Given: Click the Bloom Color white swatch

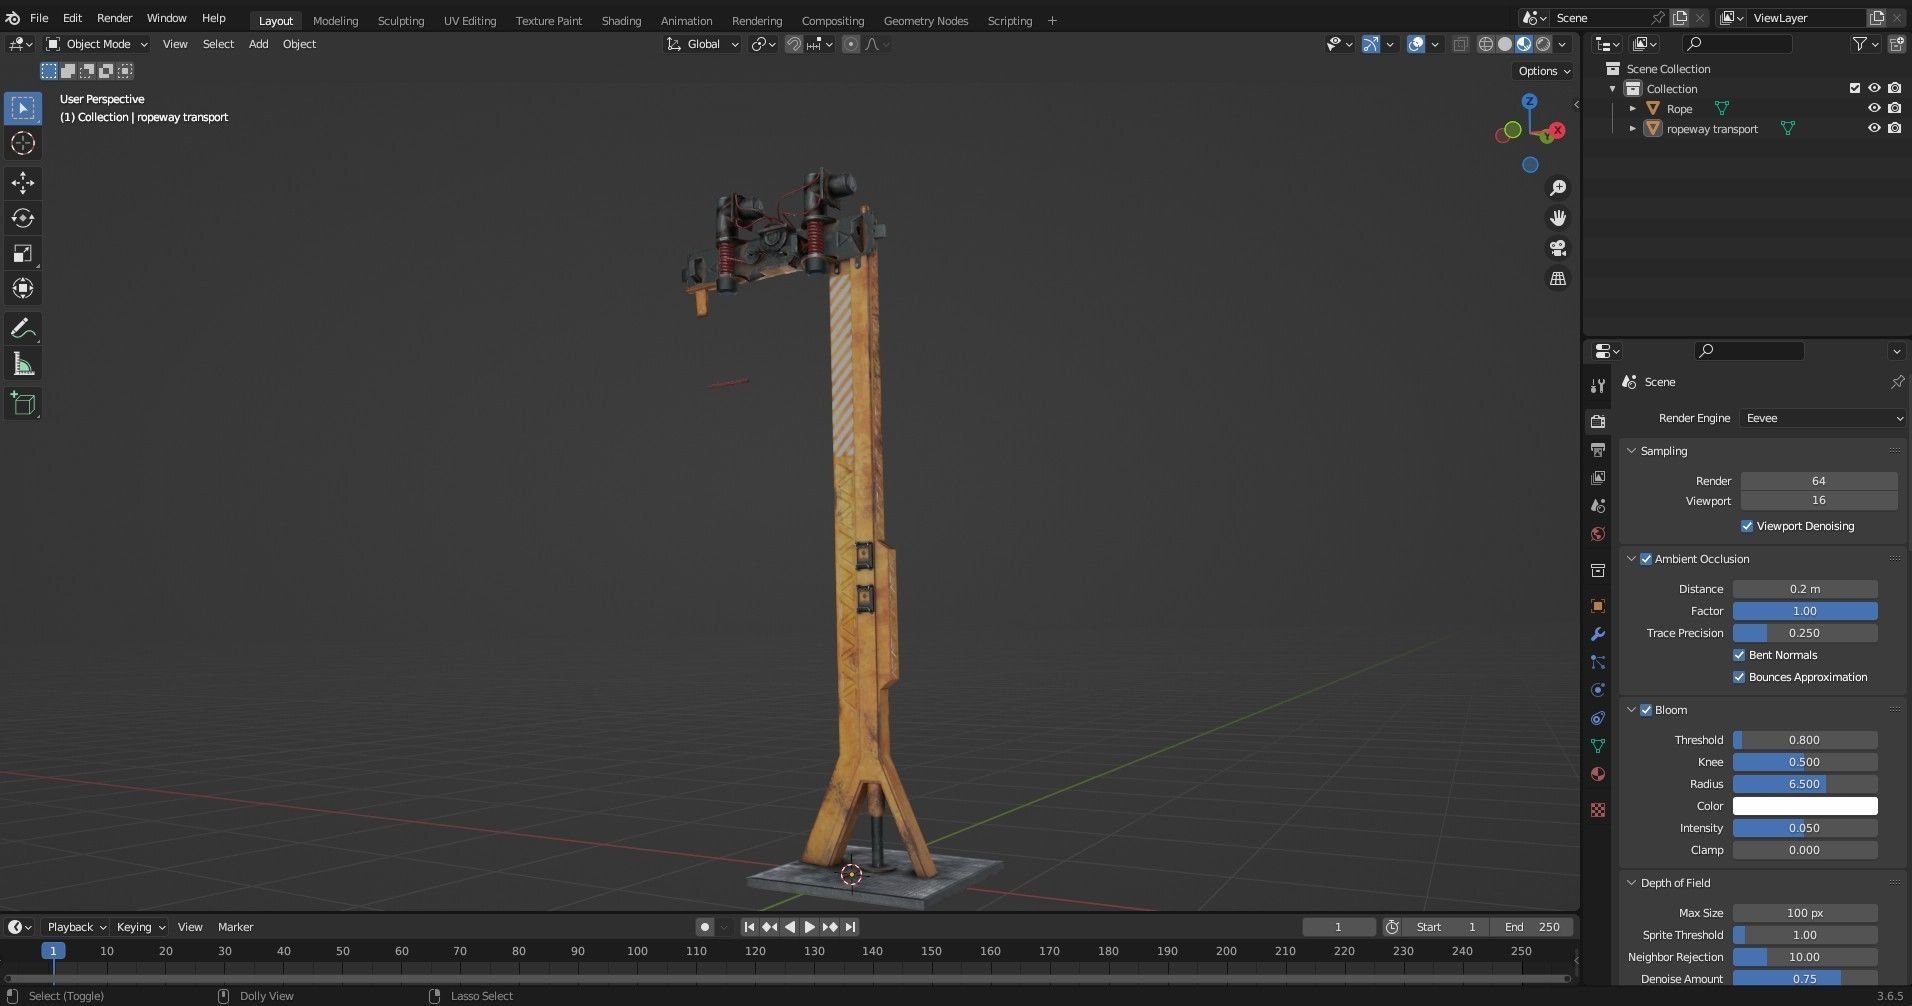Looking at the screenshot, I should [1805, 806].
